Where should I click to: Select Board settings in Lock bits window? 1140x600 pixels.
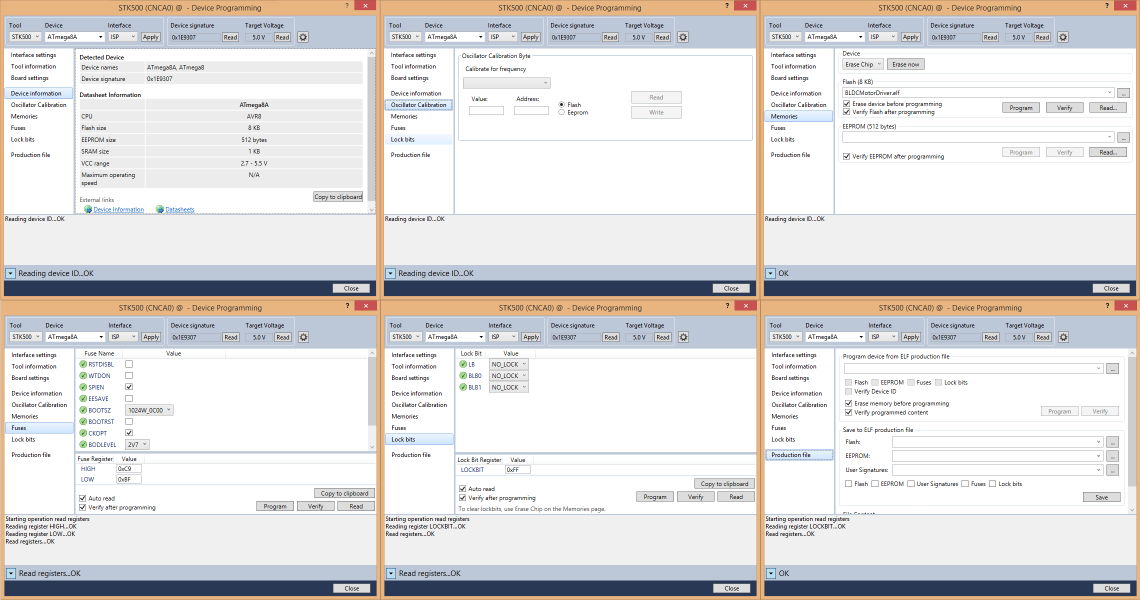[411, 378]
